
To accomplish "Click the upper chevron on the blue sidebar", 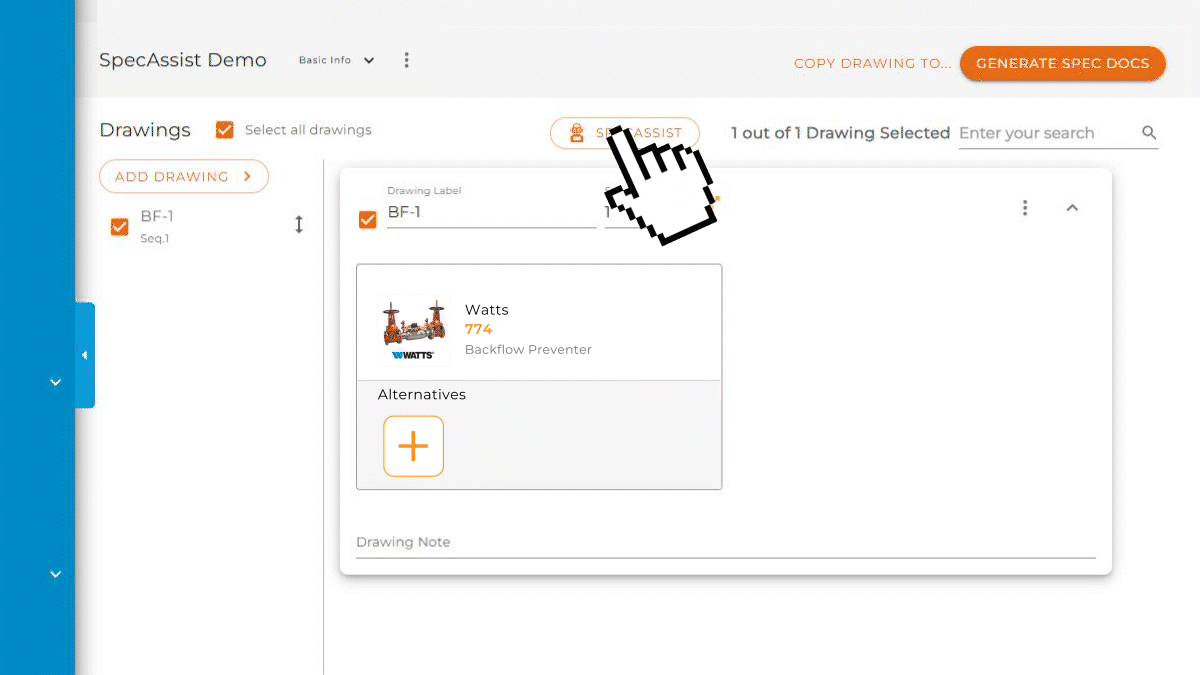I will tap(55, 382).
